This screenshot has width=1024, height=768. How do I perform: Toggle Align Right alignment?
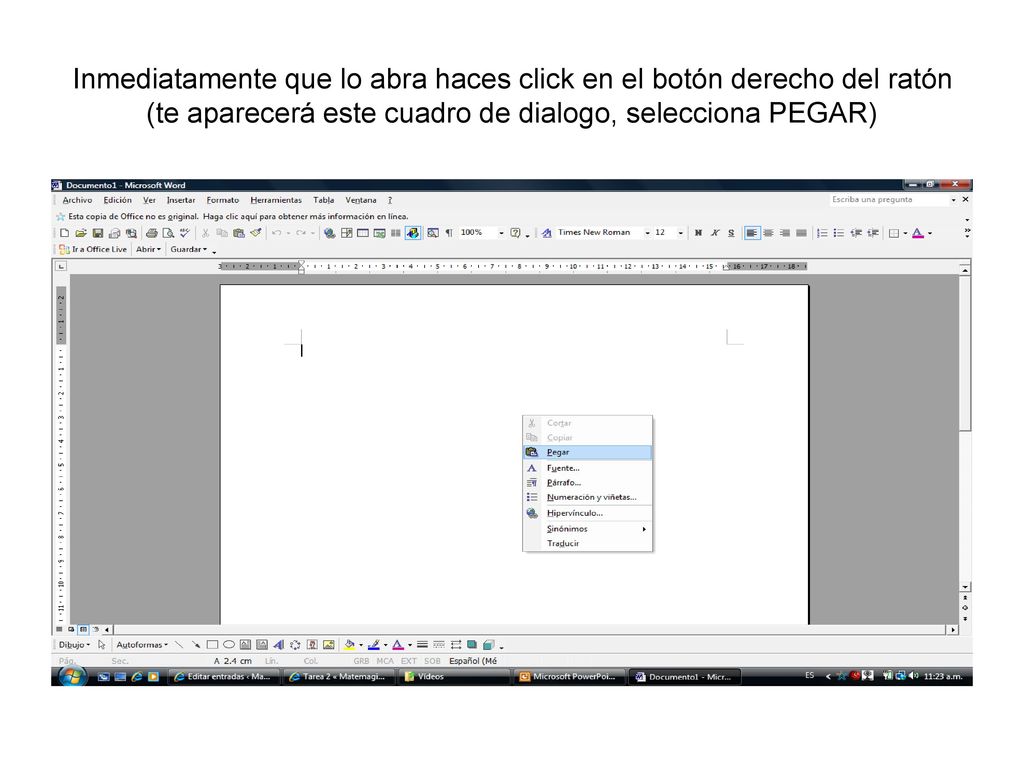point(785,233)
